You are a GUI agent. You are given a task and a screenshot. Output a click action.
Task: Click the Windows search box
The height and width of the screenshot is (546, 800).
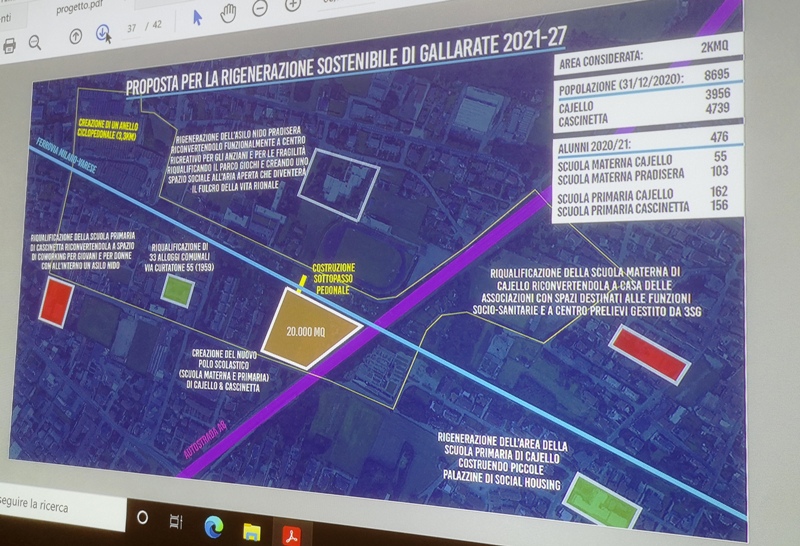pos(61,506)
